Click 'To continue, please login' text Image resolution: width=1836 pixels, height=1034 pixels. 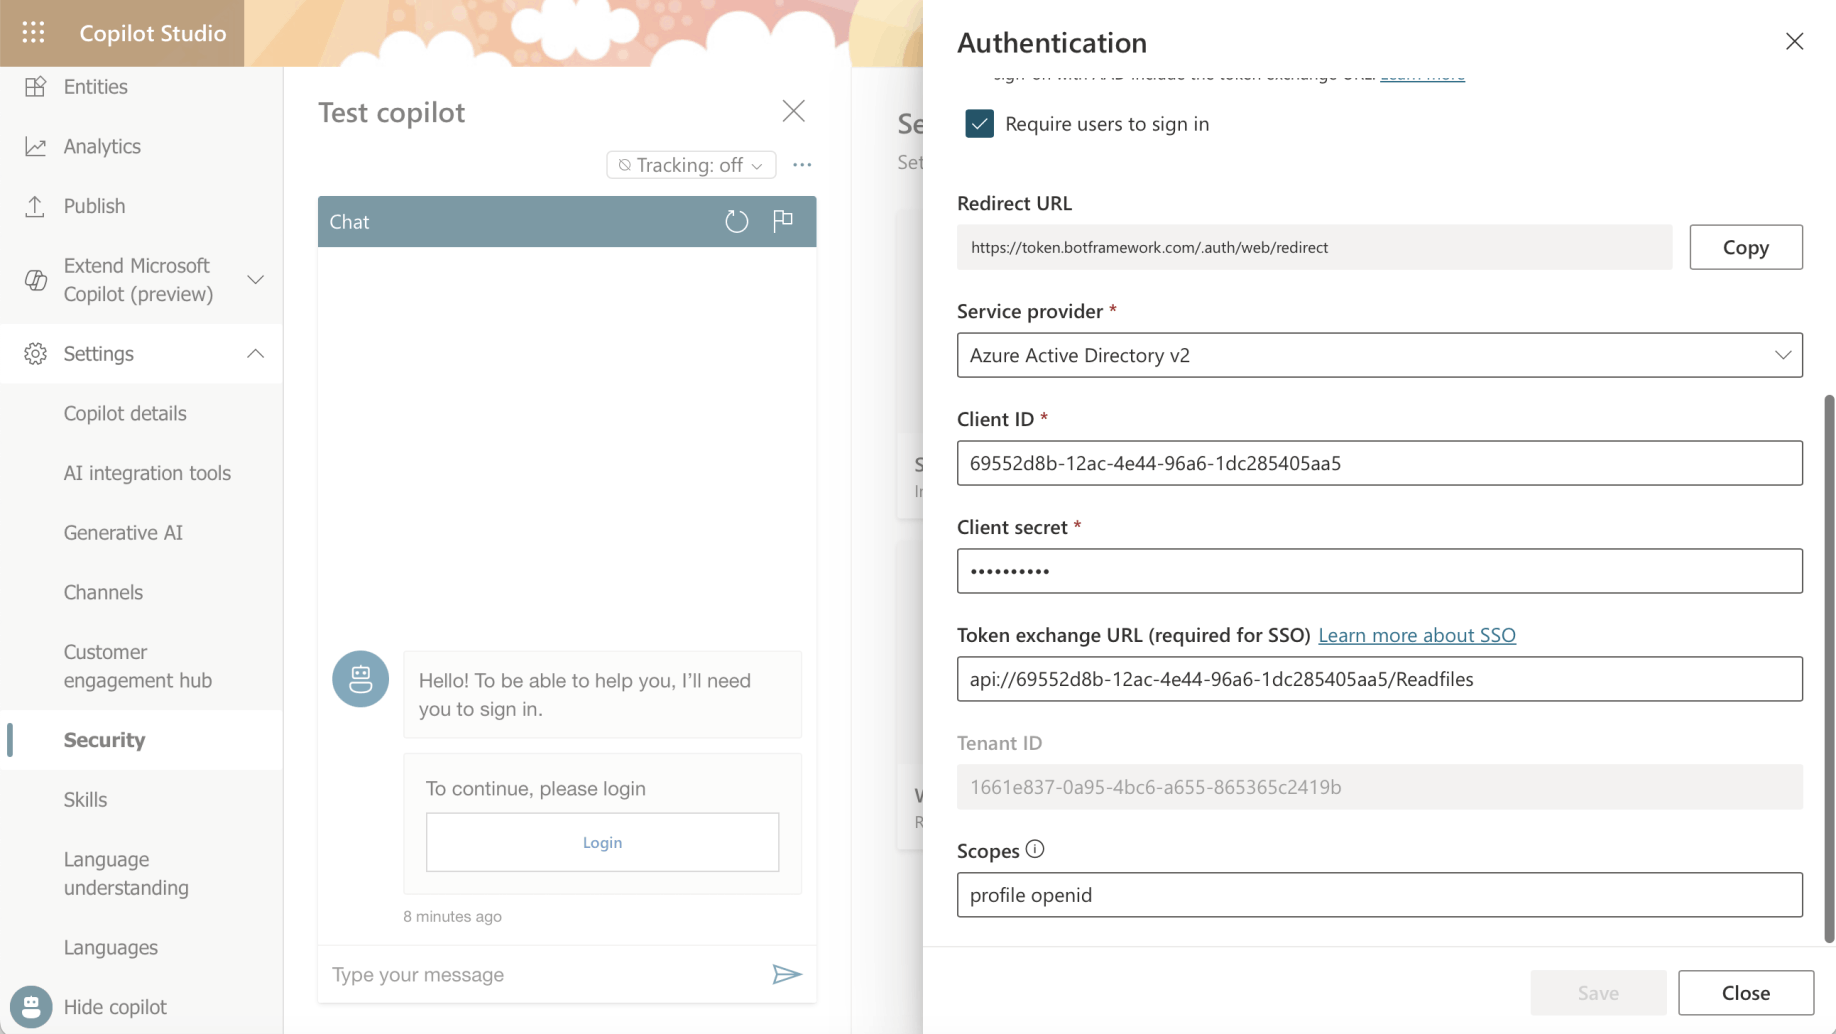pos(535,788)
